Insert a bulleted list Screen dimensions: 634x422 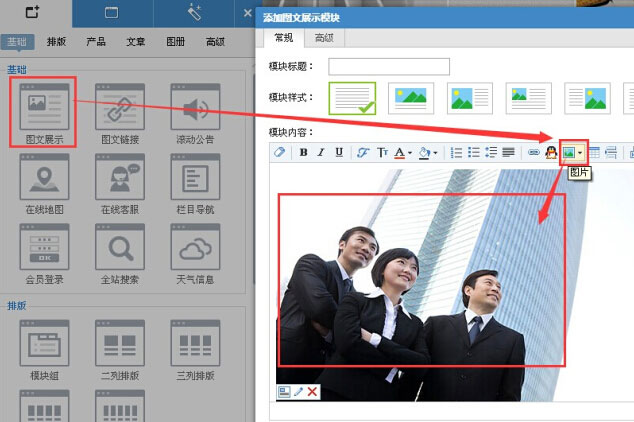click(474, 152)
